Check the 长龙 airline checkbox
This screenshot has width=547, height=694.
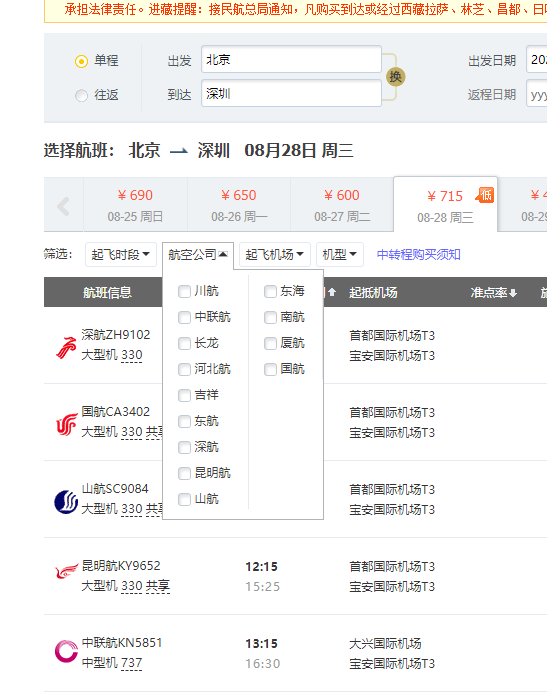coord(184,343)
